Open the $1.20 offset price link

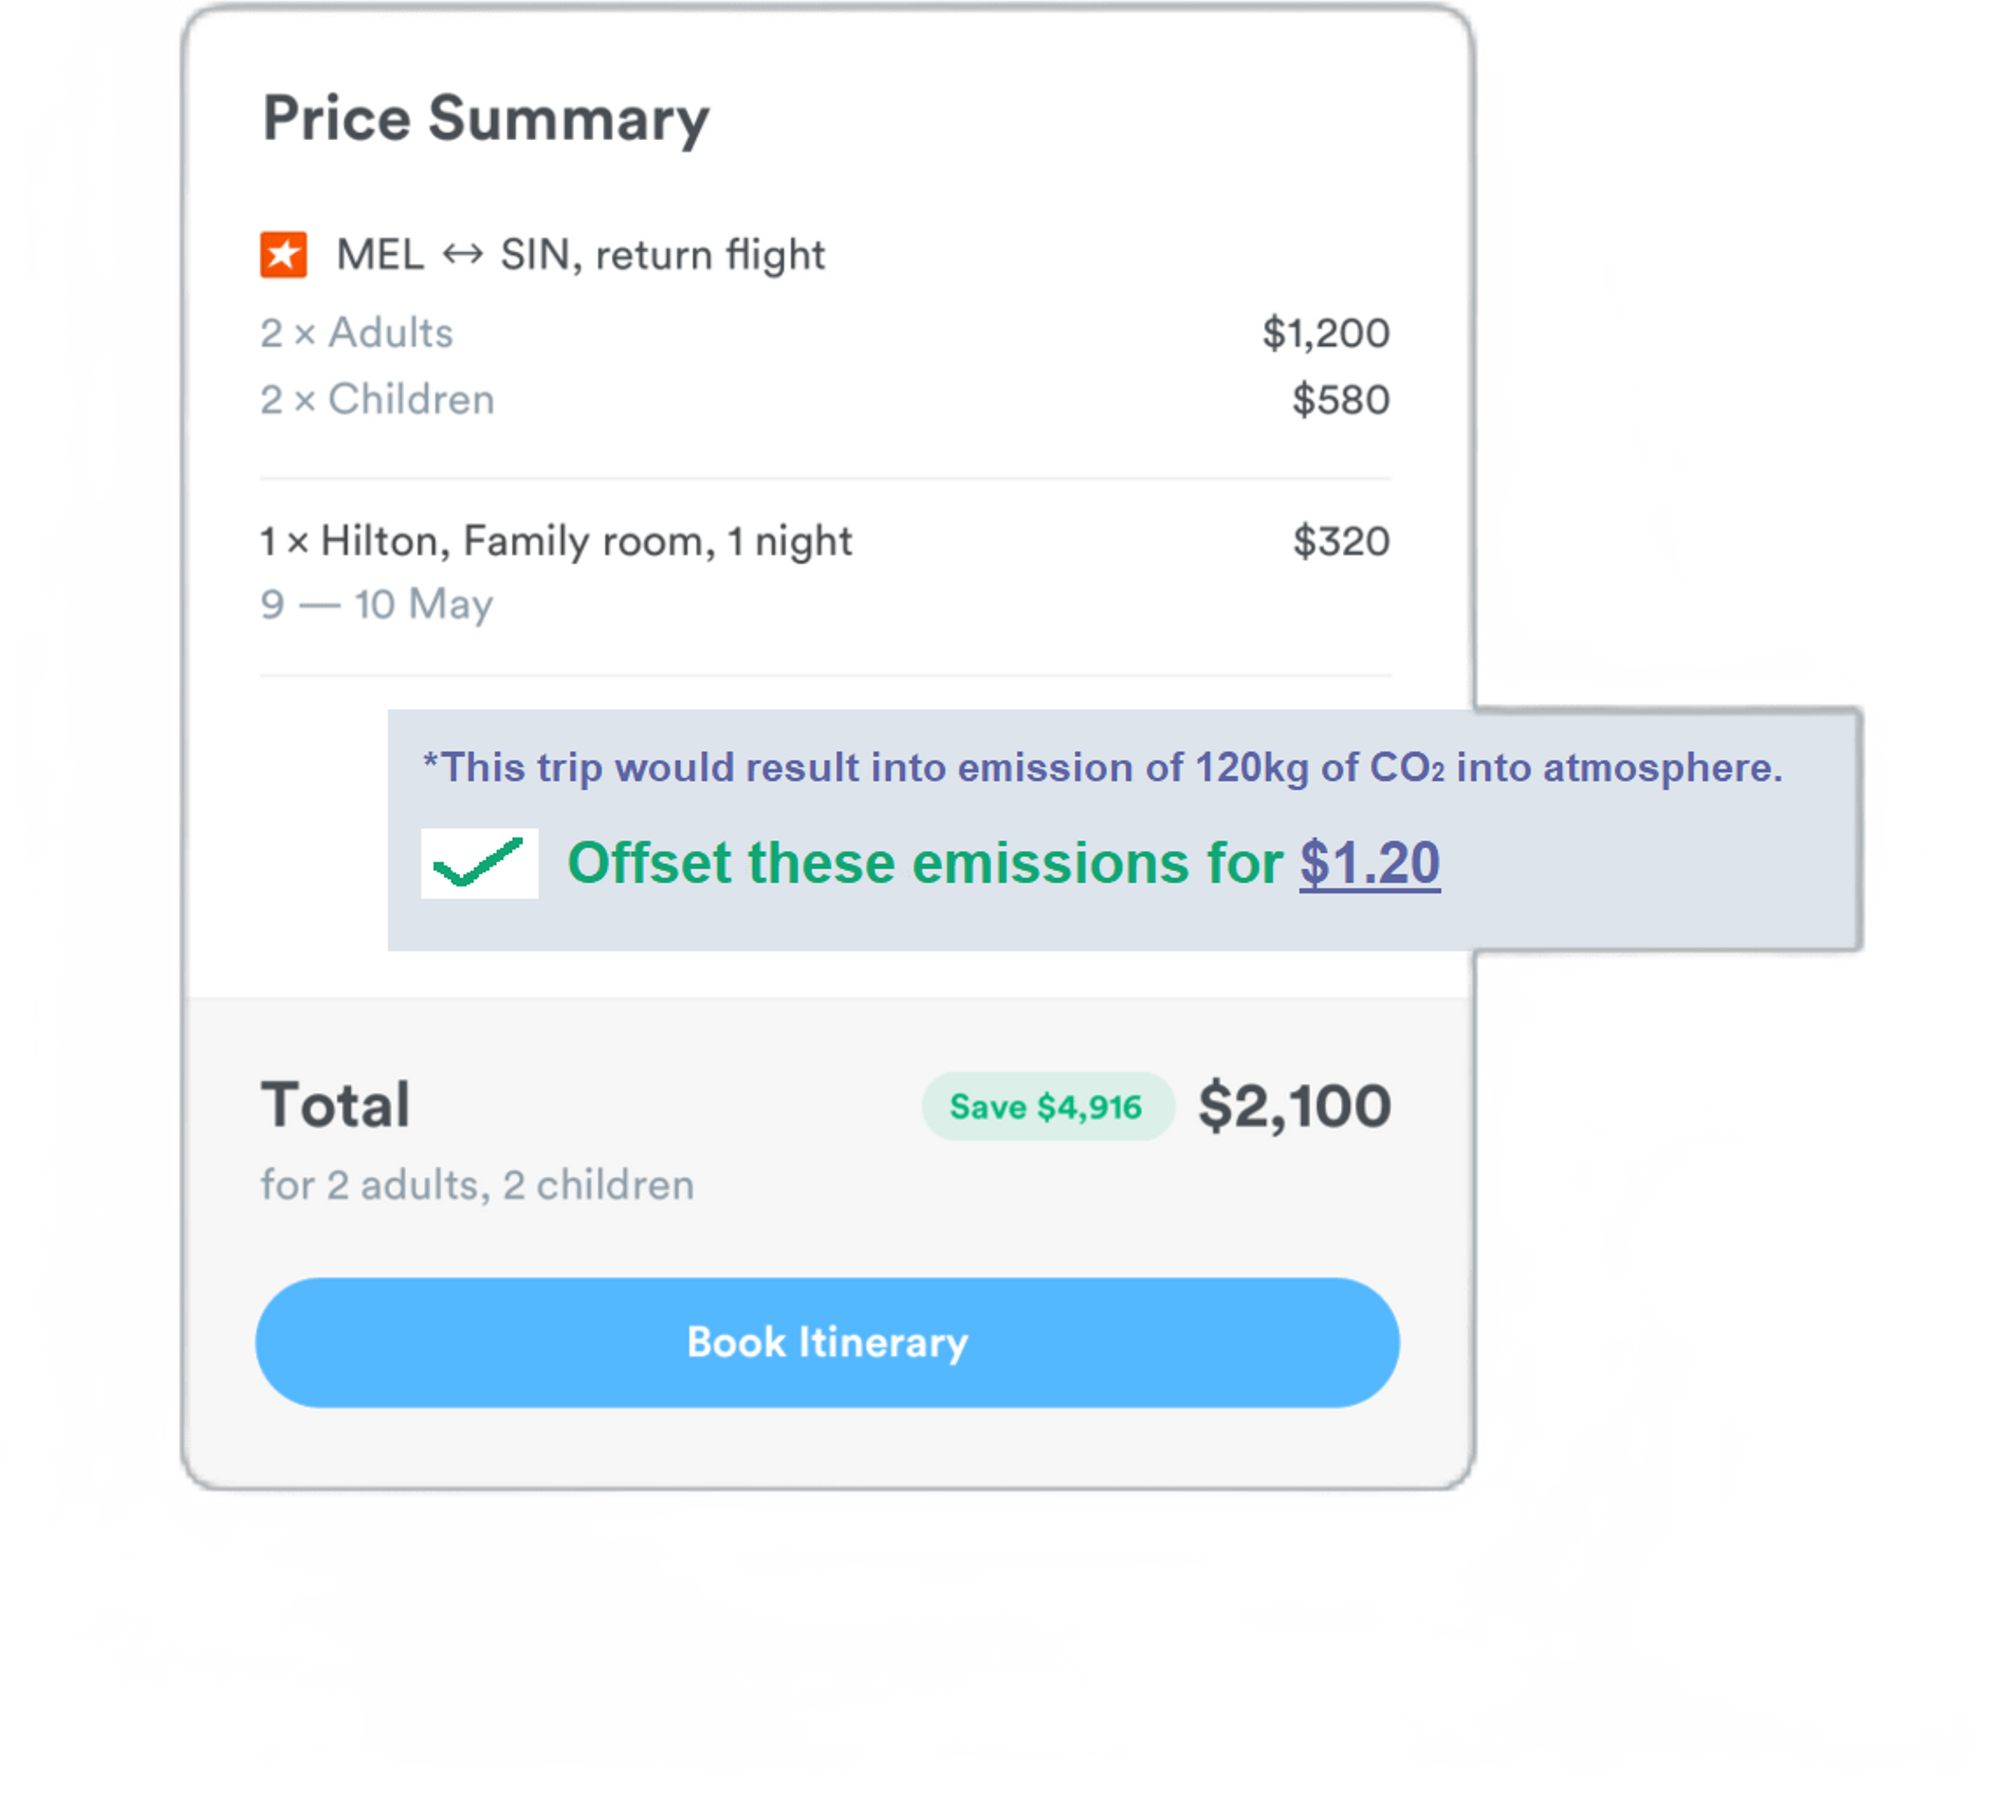point(1369,863)
